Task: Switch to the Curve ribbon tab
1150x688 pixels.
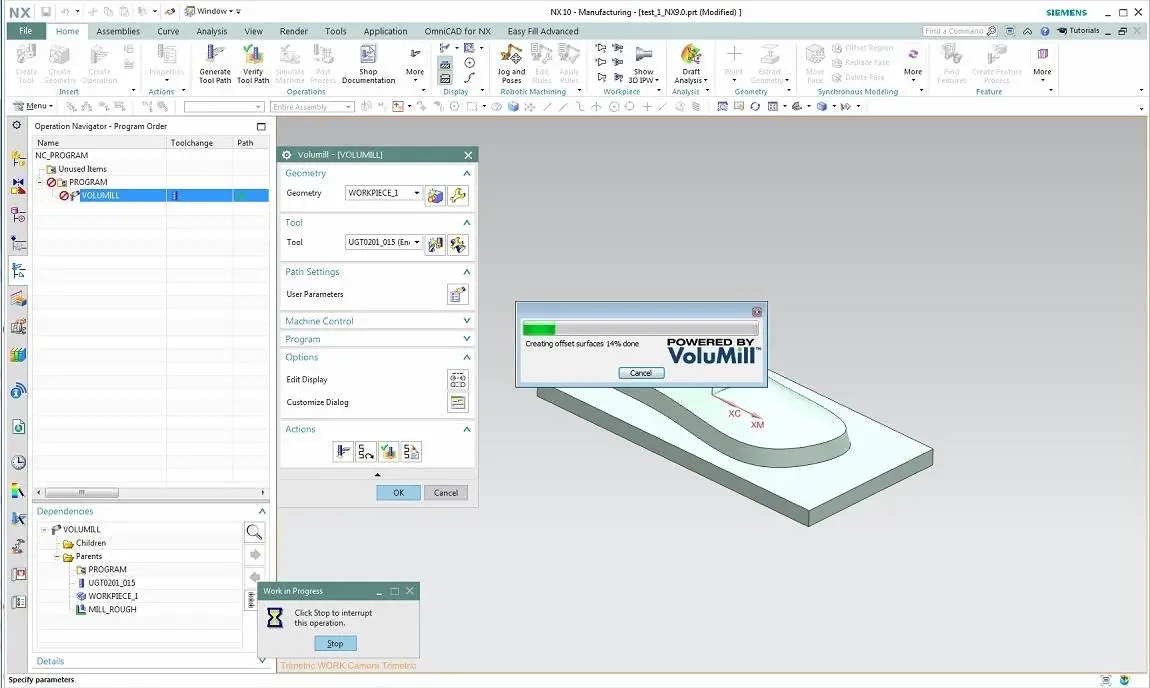Action: [168, 32]
